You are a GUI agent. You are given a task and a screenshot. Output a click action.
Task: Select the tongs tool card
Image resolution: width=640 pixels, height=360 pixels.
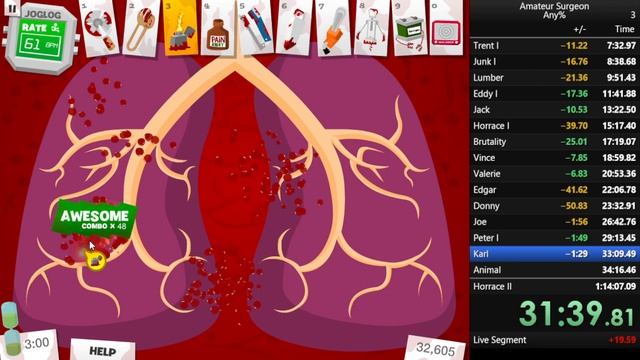point(141,28)
